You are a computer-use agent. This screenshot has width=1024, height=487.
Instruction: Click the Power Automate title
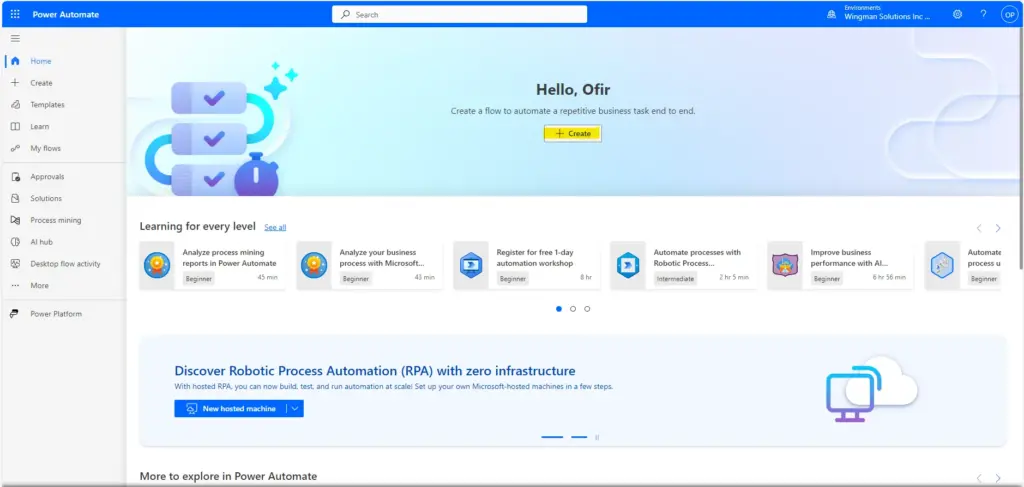coord(66,14)
